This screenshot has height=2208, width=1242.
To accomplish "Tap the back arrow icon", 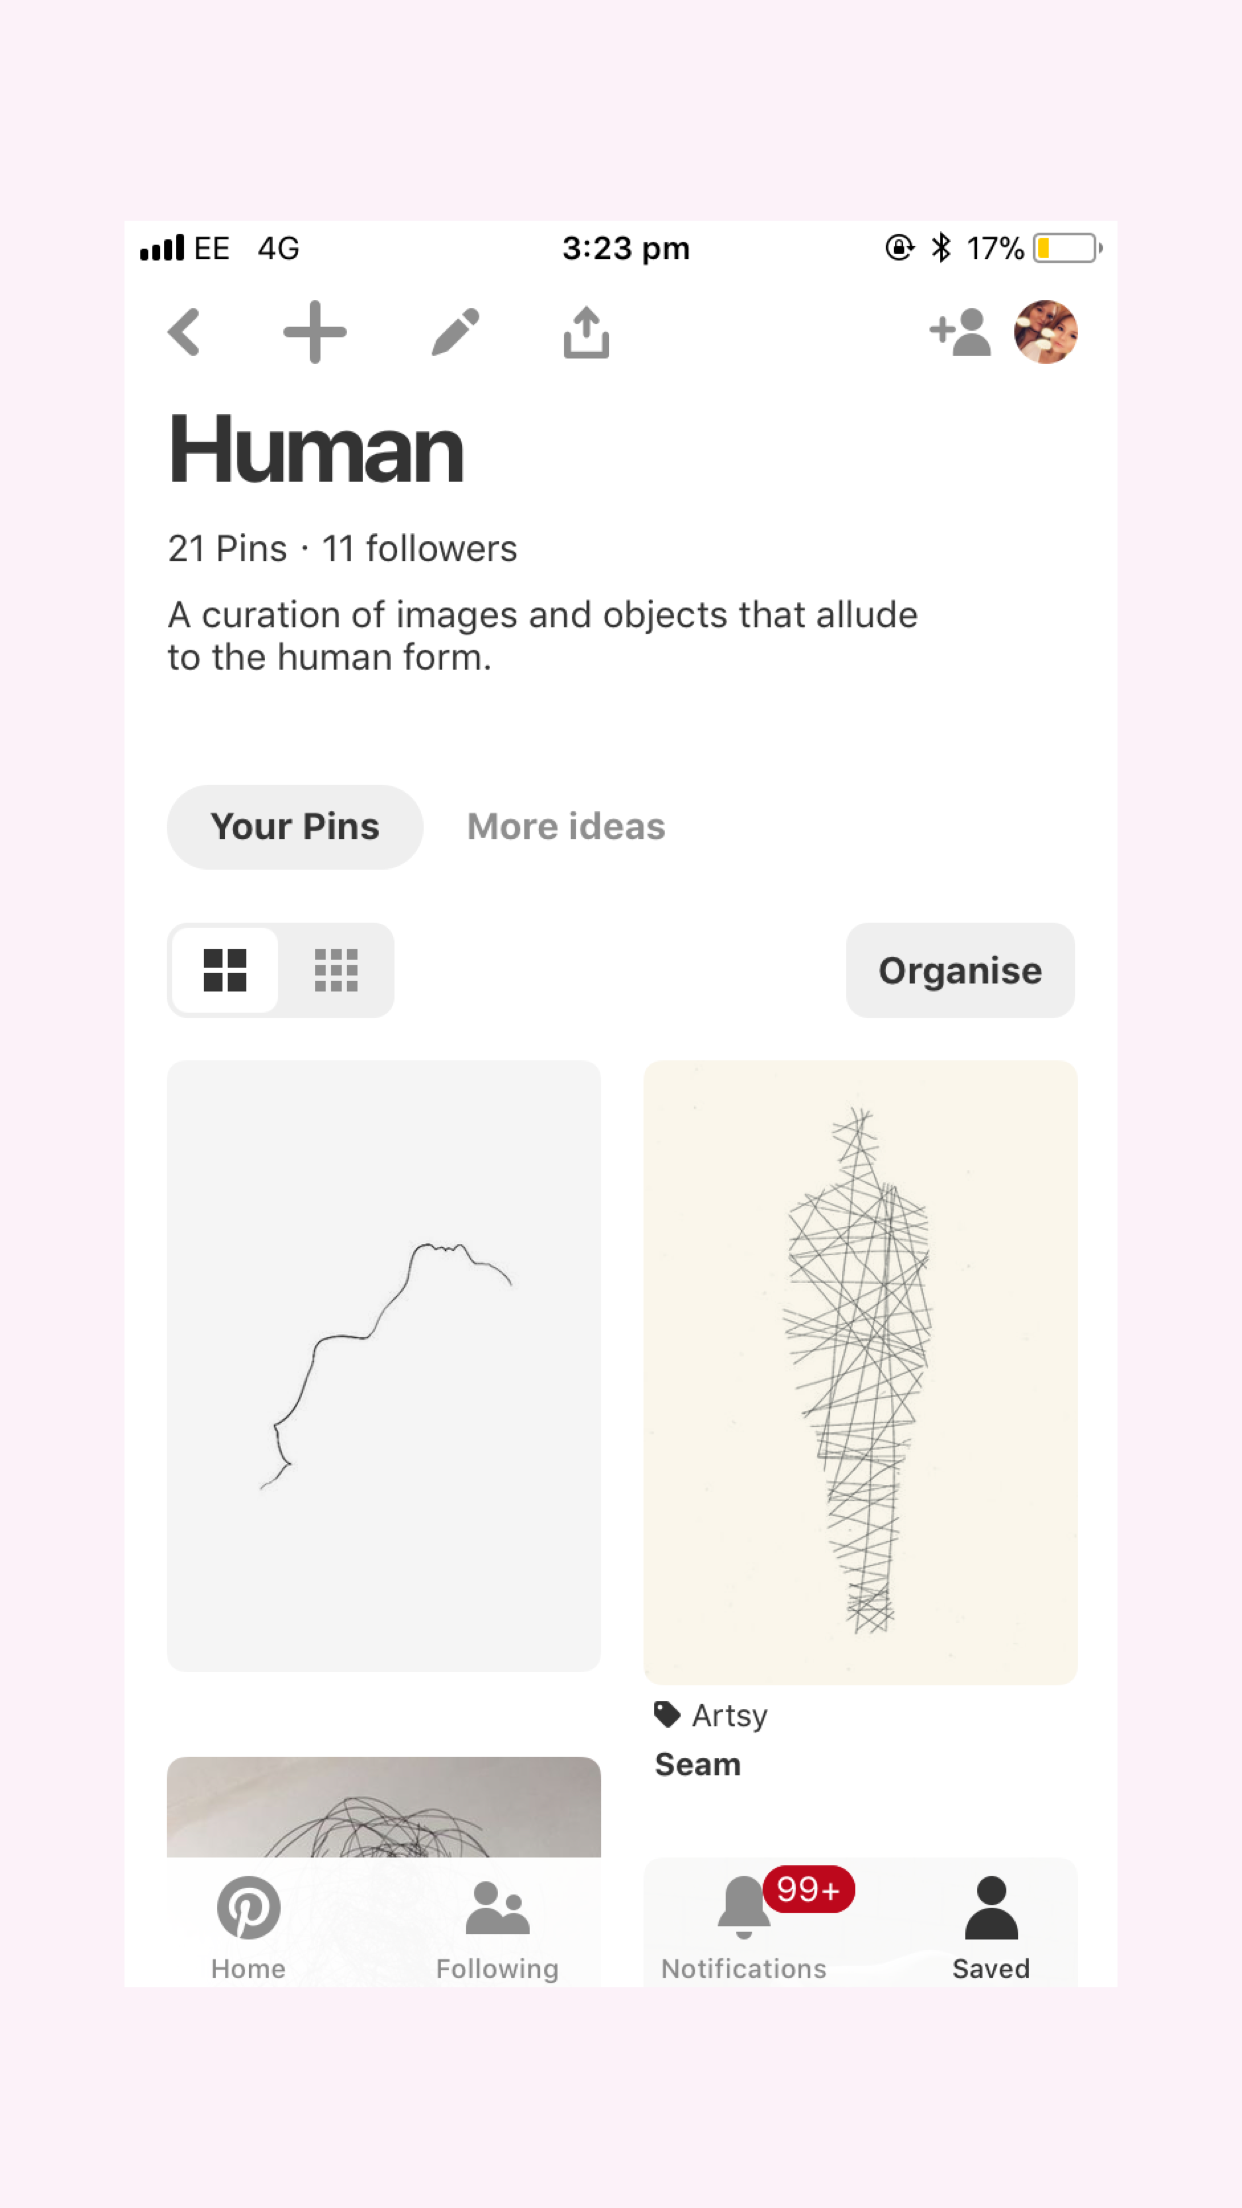I will coord(185,332).
